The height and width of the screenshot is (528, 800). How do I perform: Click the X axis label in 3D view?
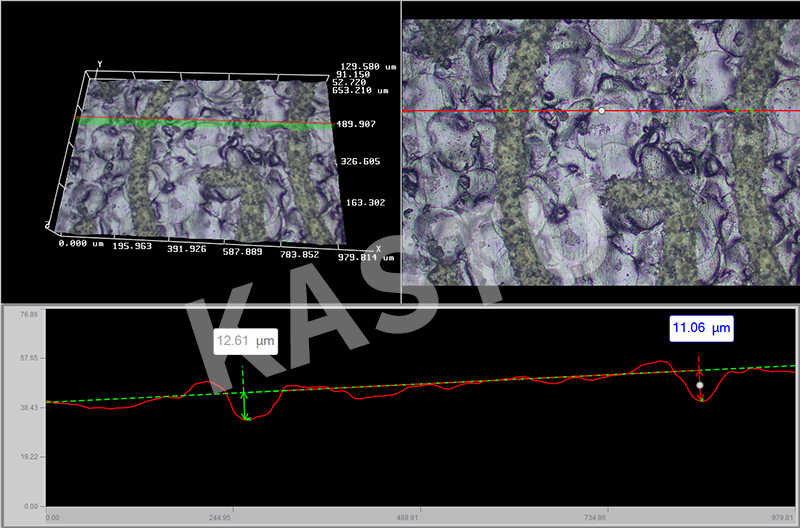[378, 248]
